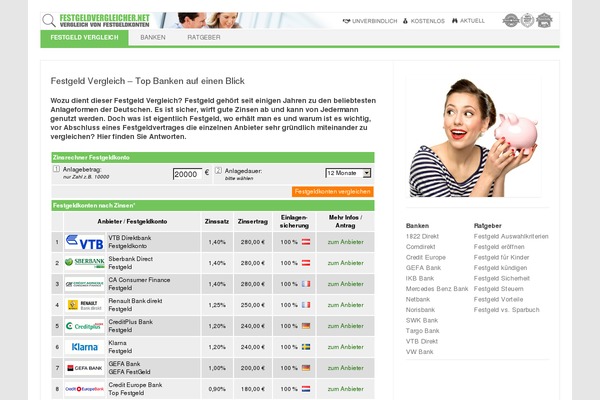Open the Comdirekt sidebar link
Screen dimensions: 600x400
(421, 247)
